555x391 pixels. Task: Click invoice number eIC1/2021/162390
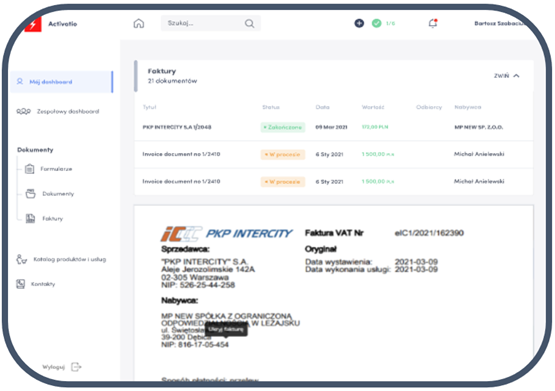(x=429, y=233)
